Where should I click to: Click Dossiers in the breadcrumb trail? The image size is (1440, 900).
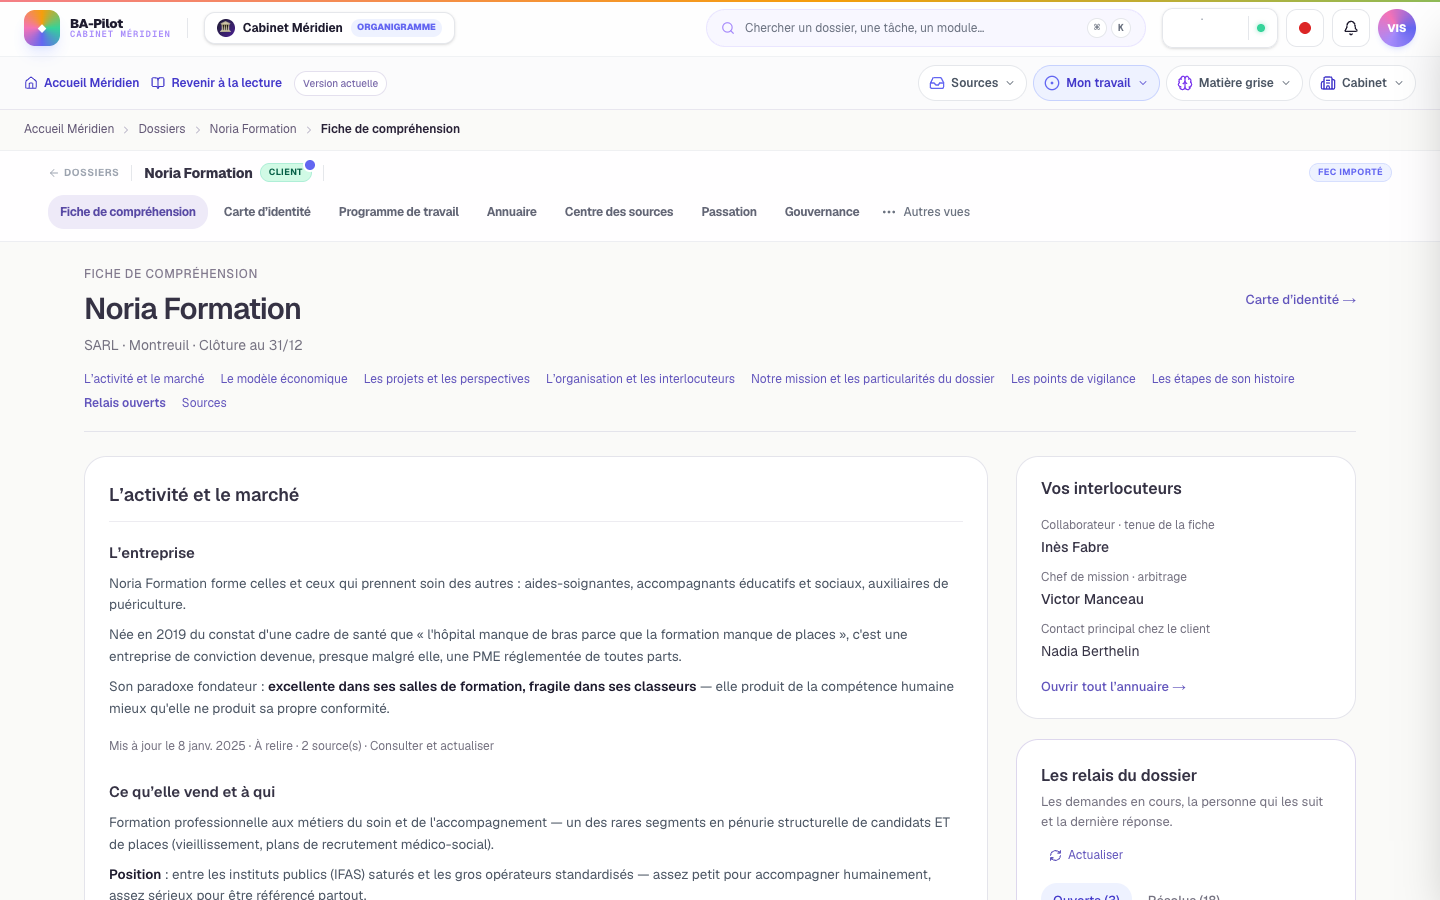pos(162,129)
